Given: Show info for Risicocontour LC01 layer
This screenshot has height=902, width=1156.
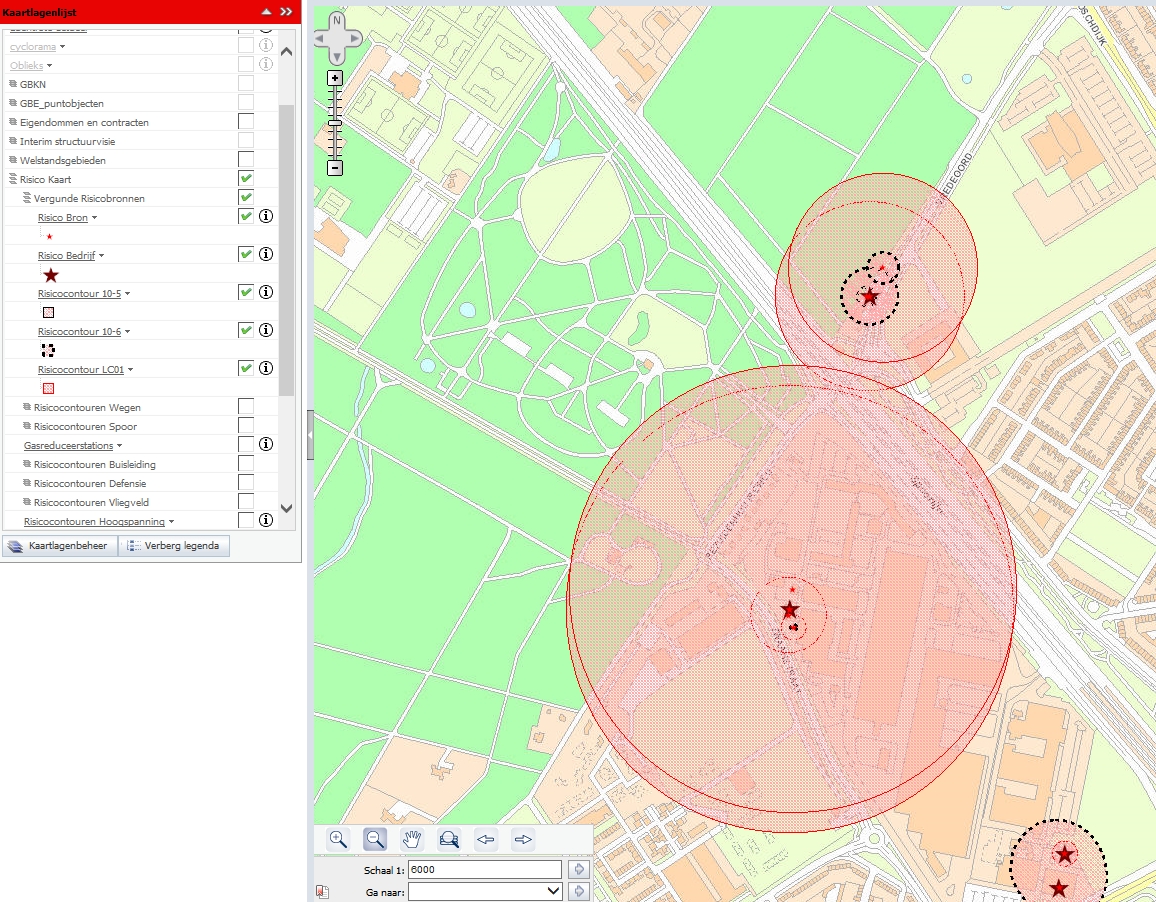Looking at the screenshot, I should click(x=266, y=368).
